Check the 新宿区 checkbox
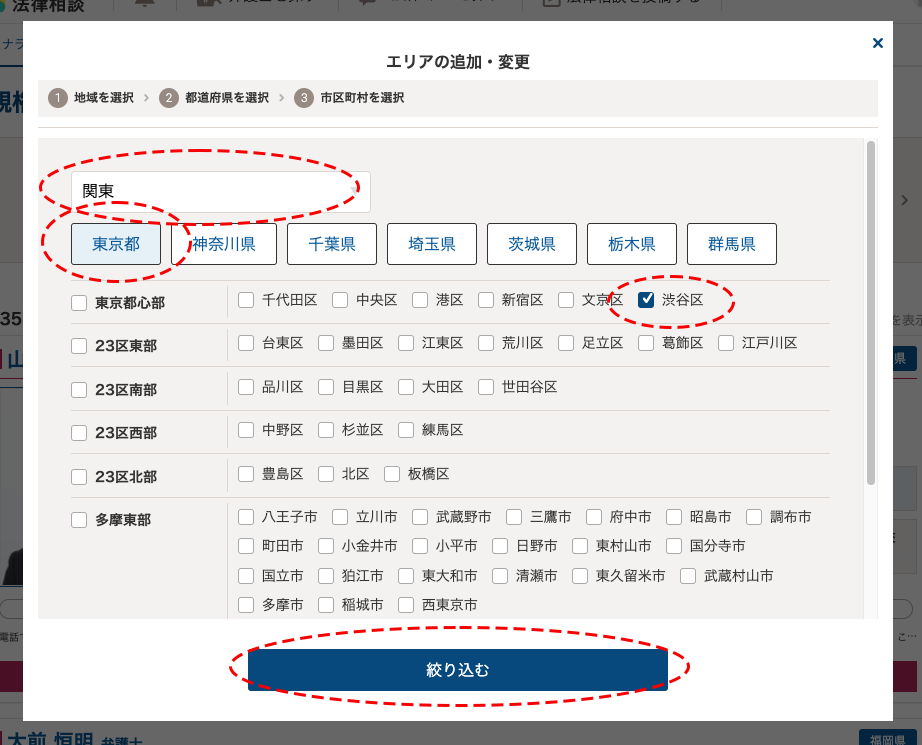This screenshot has width=922, height=745. (x=486, y=300)
